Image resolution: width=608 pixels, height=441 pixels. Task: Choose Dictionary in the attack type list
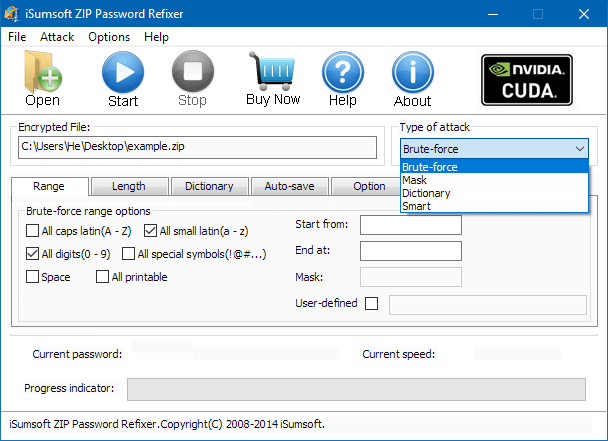(494, 193)
